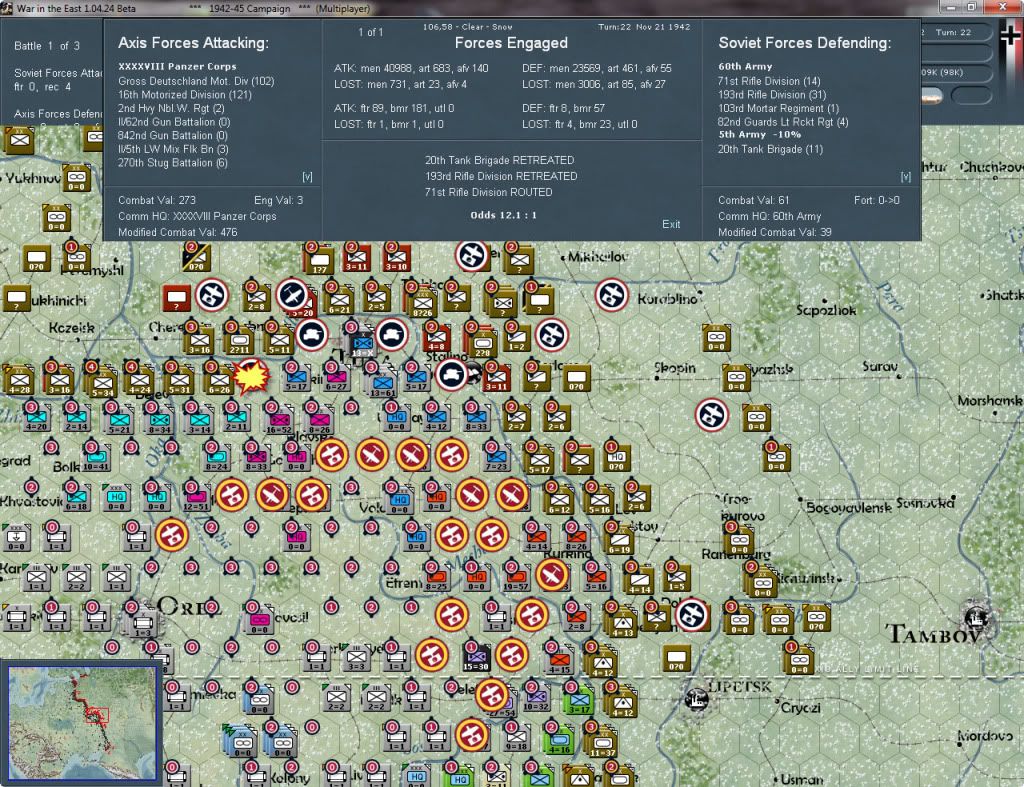Screen dimensions: 1024x787
Task: Select the cyan unit labeled 6=18
Action: coord(76,499)
